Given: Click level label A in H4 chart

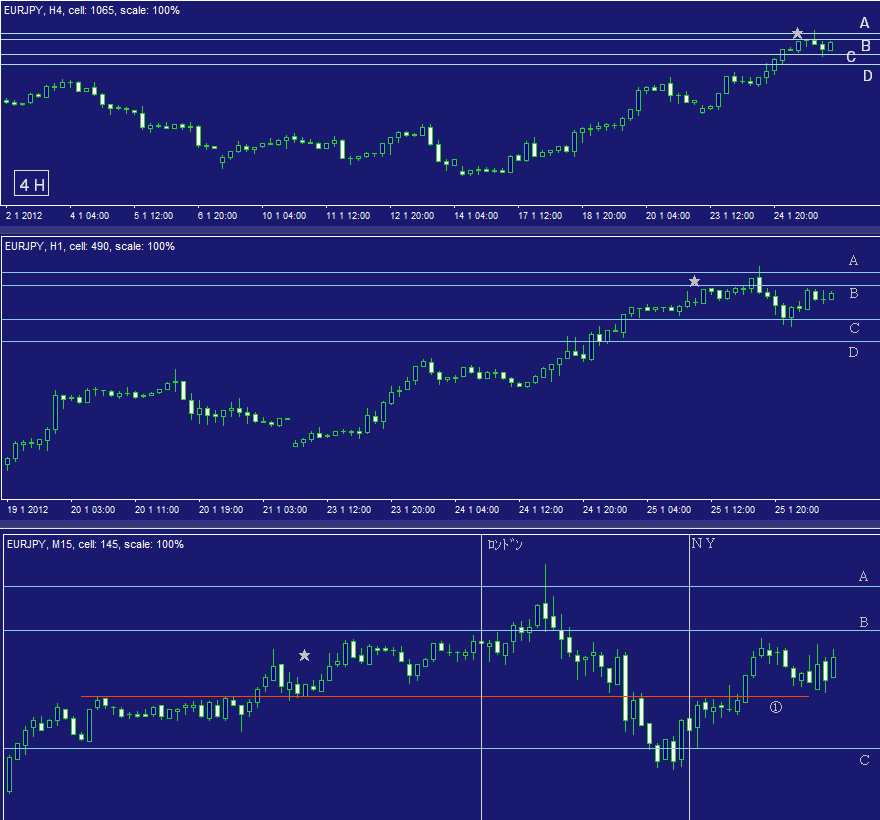Looking at the screenshot, I should tap(864, 22).
